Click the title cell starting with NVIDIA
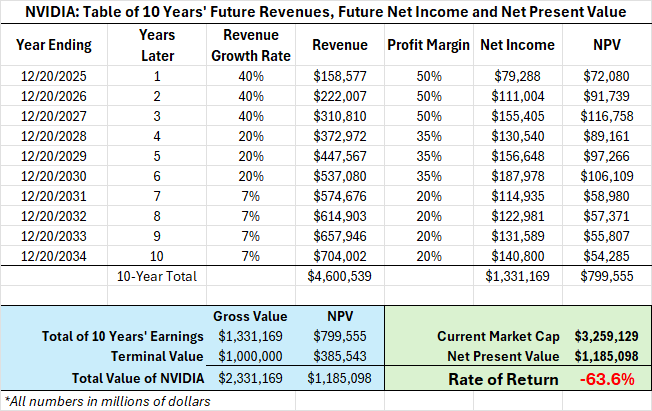Image resolution: width=652 pixels, height=411 pixels. point(326,13)
